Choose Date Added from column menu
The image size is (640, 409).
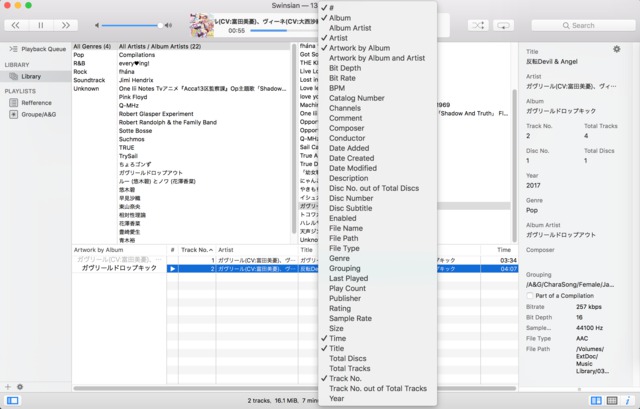351,148
